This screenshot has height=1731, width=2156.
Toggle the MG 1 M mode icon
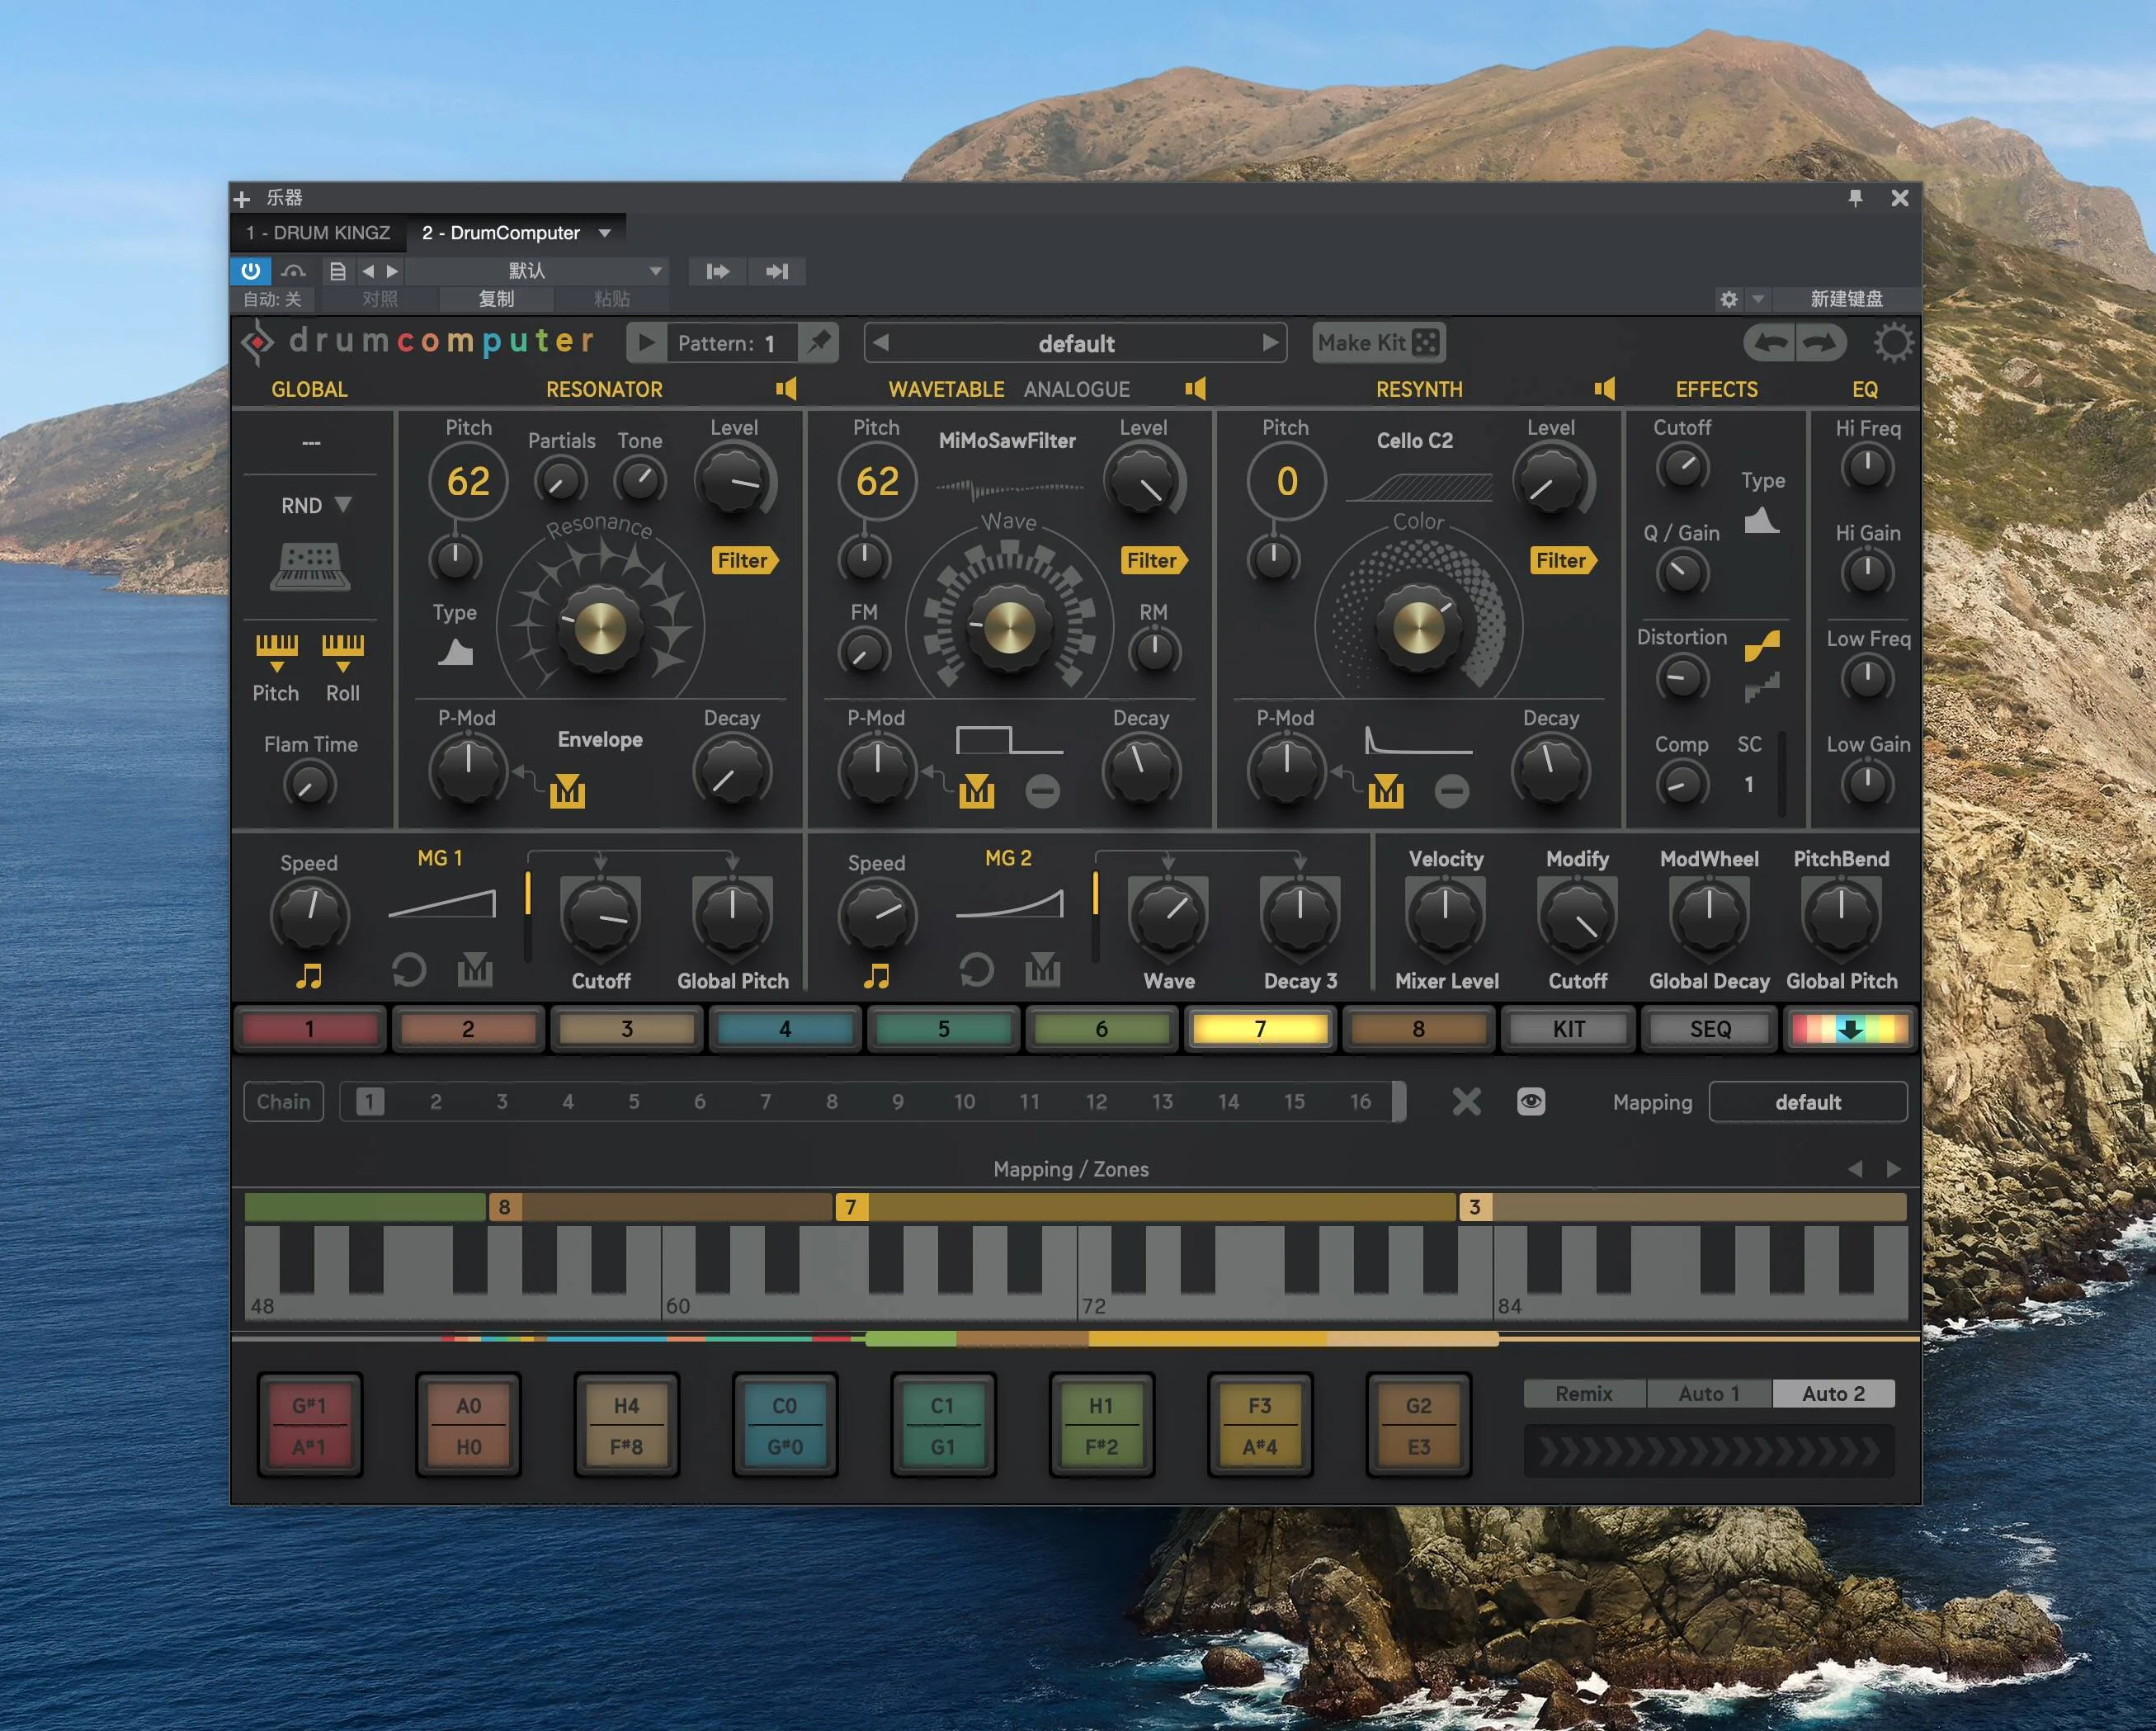(x=475, y=969)
